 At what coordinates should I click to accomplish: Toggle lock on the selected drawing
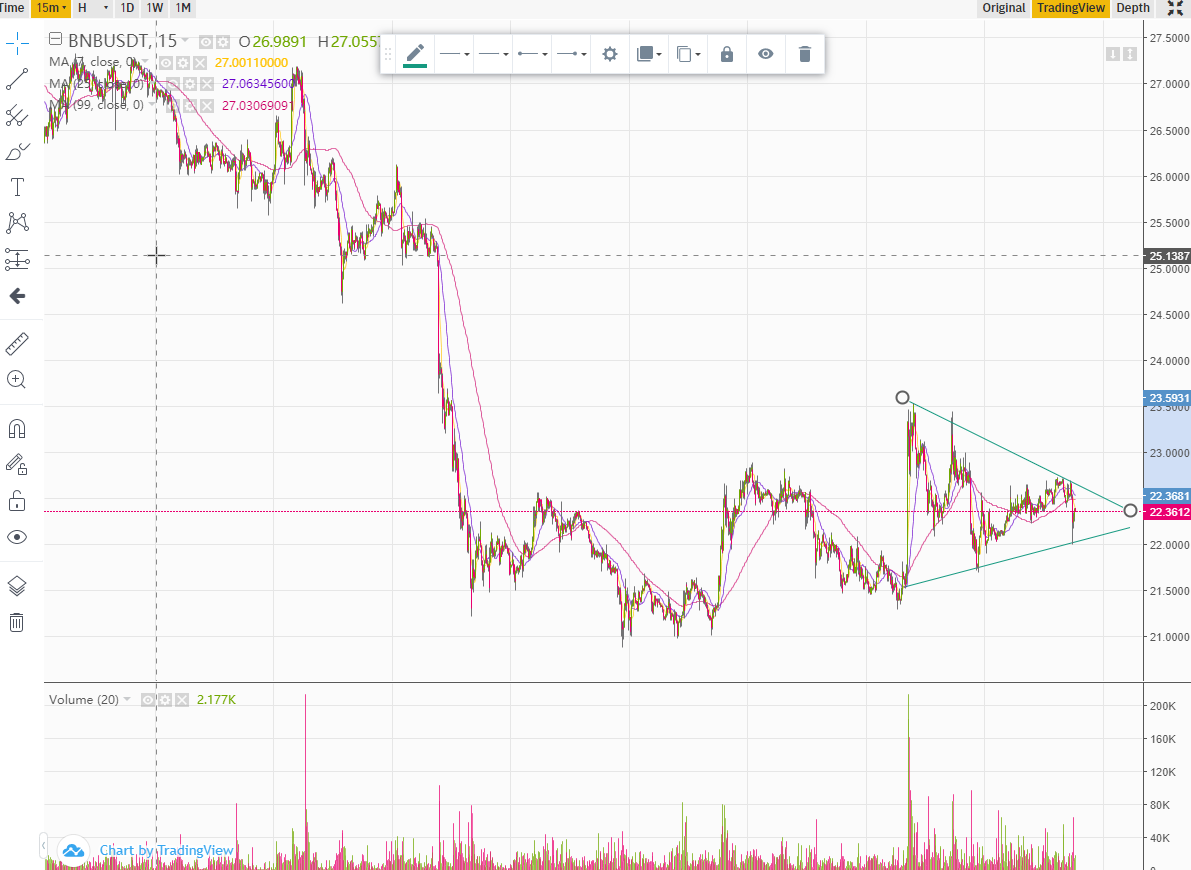tap(727, 54)
